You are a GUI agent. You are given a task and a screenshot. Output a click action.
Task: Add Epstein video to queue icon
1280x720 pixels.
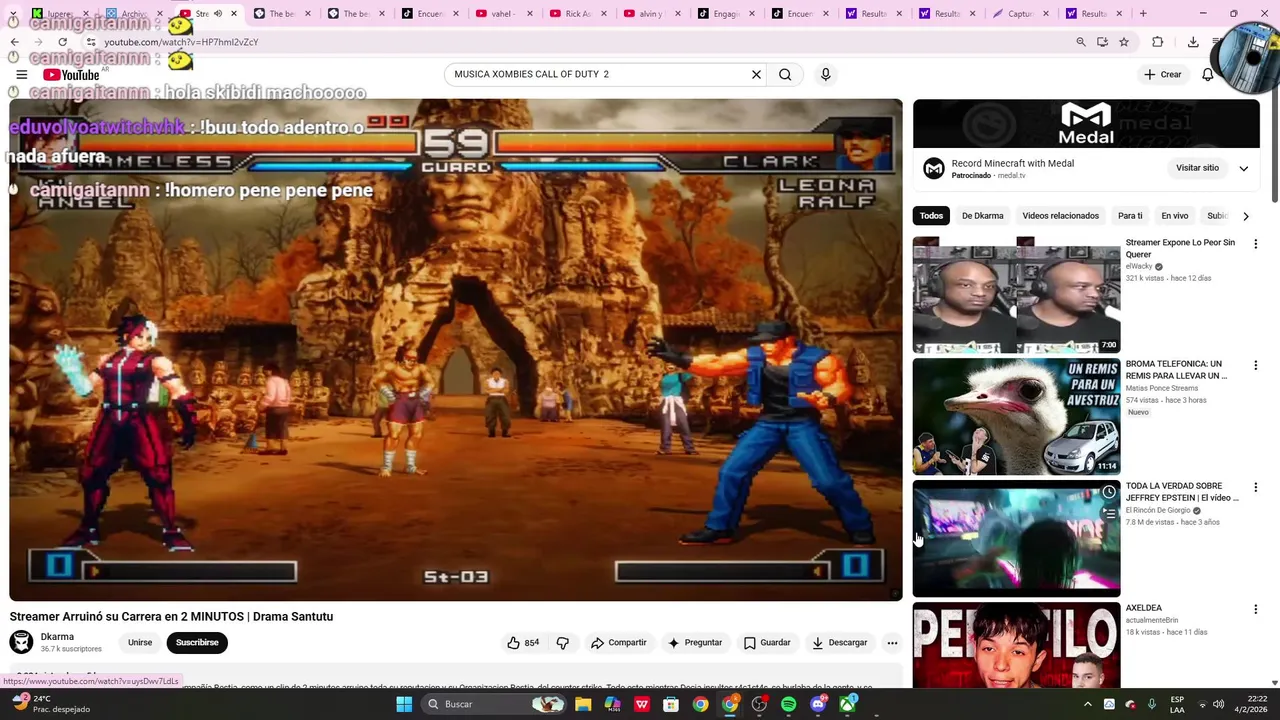point(1108,513)
